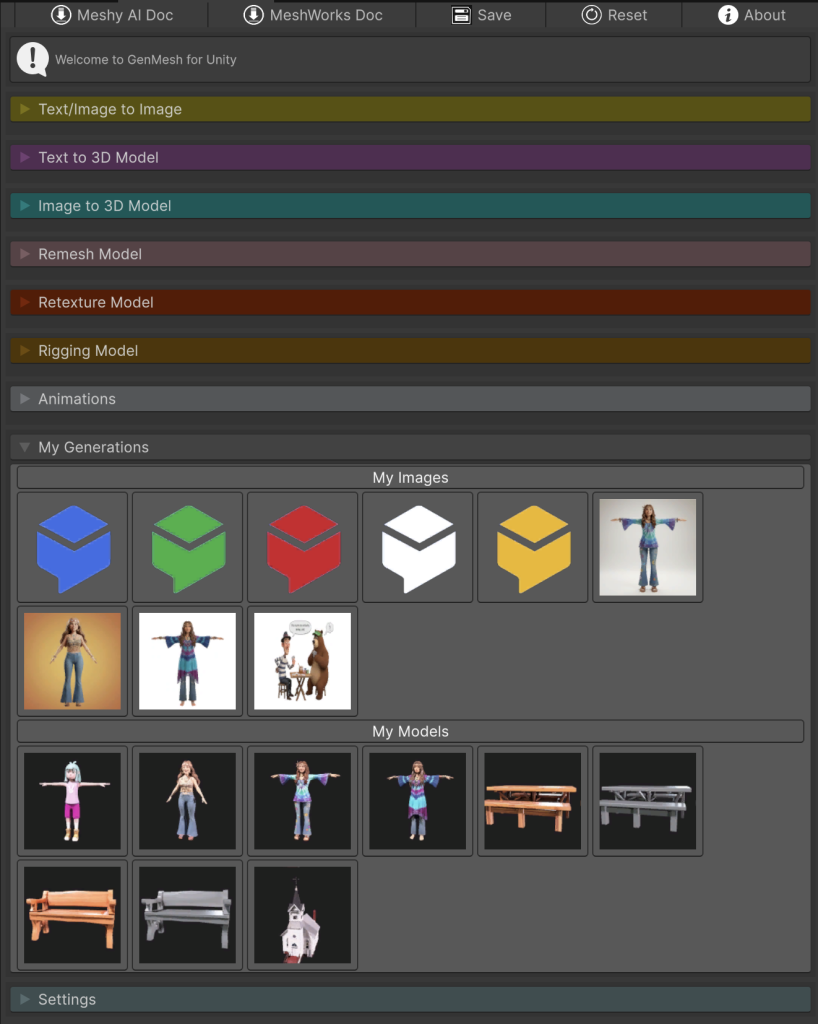This screenshot has height=1024, width=818.
Task: Open the MeshWorks Doc button
Action: pyautogui.click(x=313, y=15)
